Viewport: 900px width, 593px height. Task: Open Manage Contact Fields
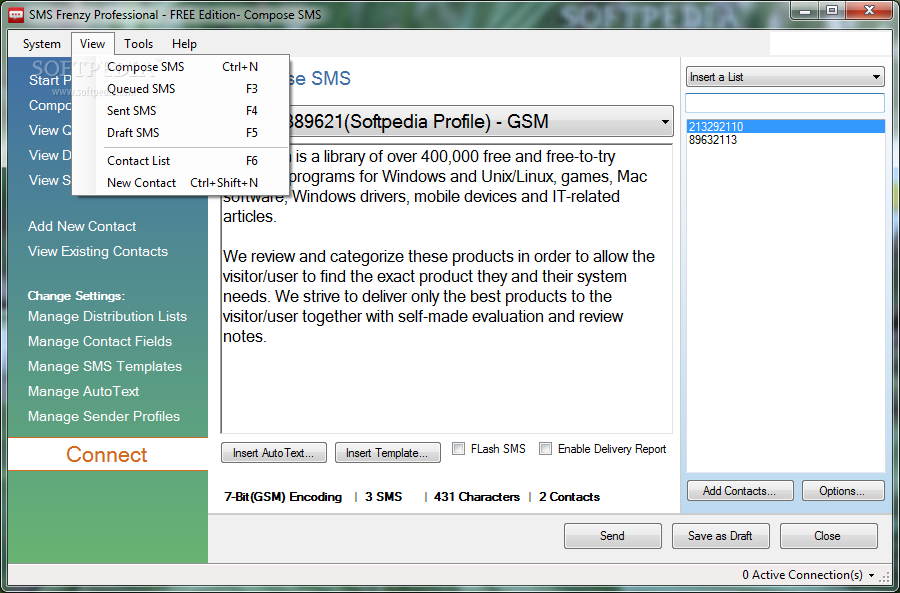point(100,342)
